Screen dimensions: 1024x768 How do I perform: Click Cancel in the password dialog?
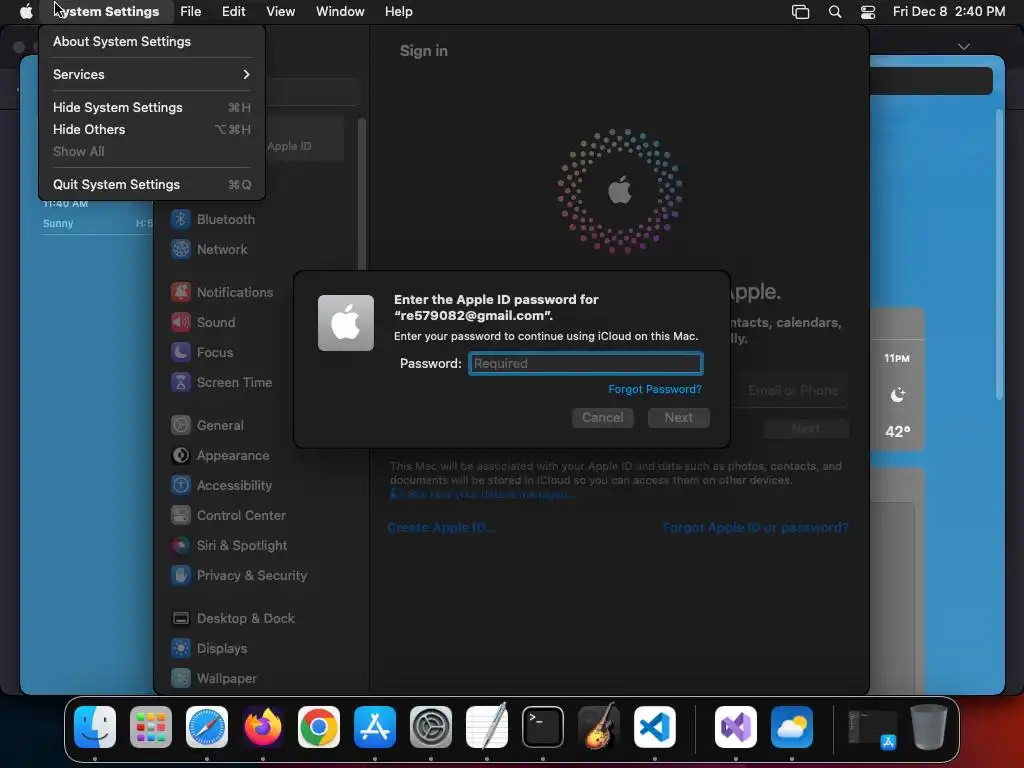(603, 417)
